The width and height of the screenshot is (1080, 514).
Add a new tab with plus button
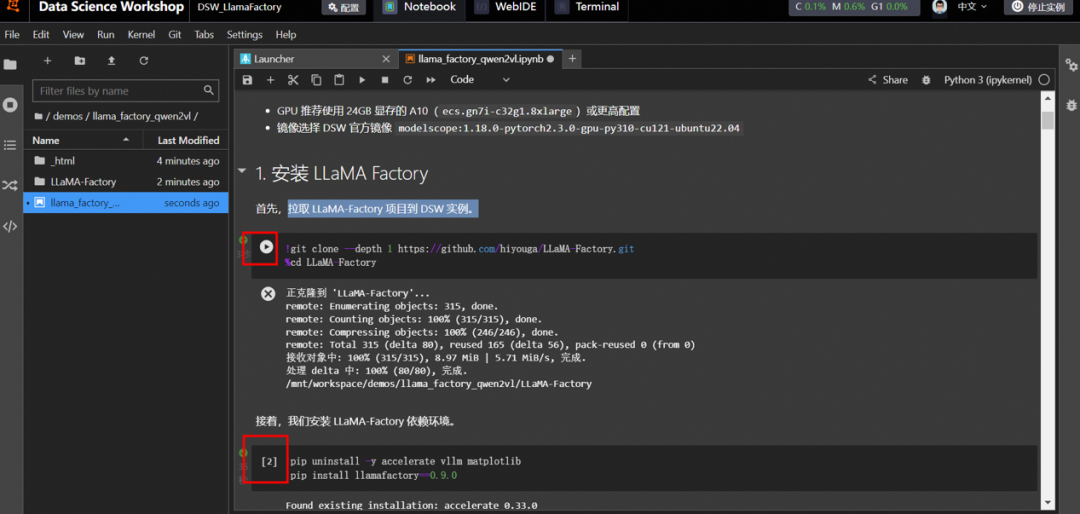click(572, 59)
